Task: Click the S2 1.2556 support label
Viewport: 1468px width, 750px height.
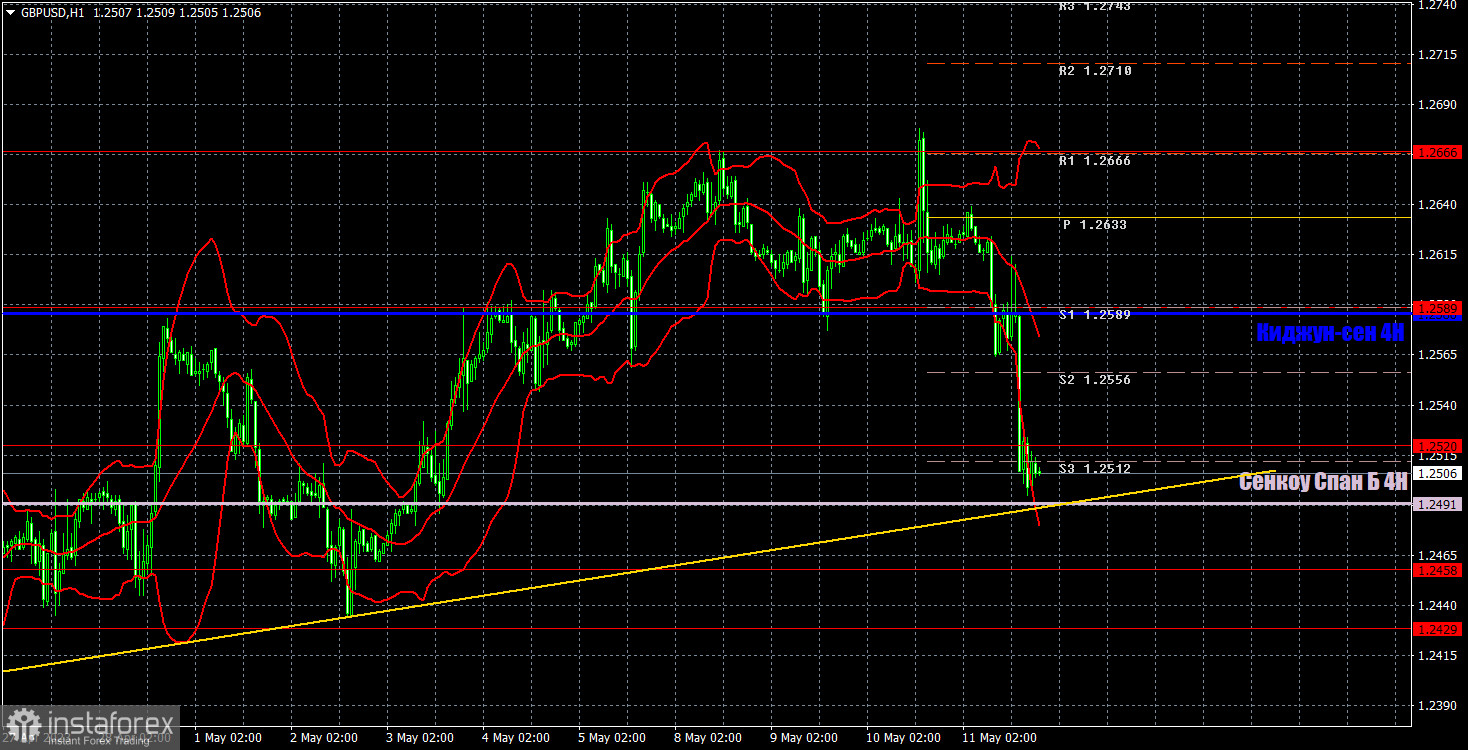Action: (x=1096, y=380)
